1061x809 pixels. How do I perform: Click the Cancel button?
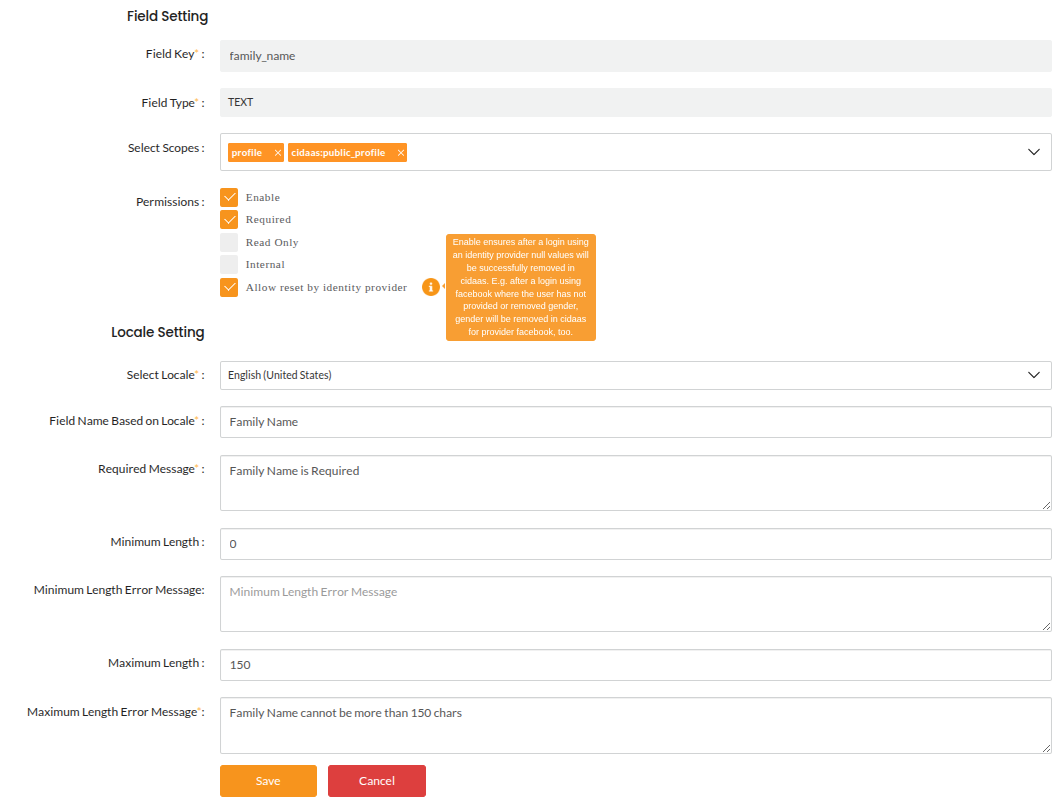click(376, 781)
